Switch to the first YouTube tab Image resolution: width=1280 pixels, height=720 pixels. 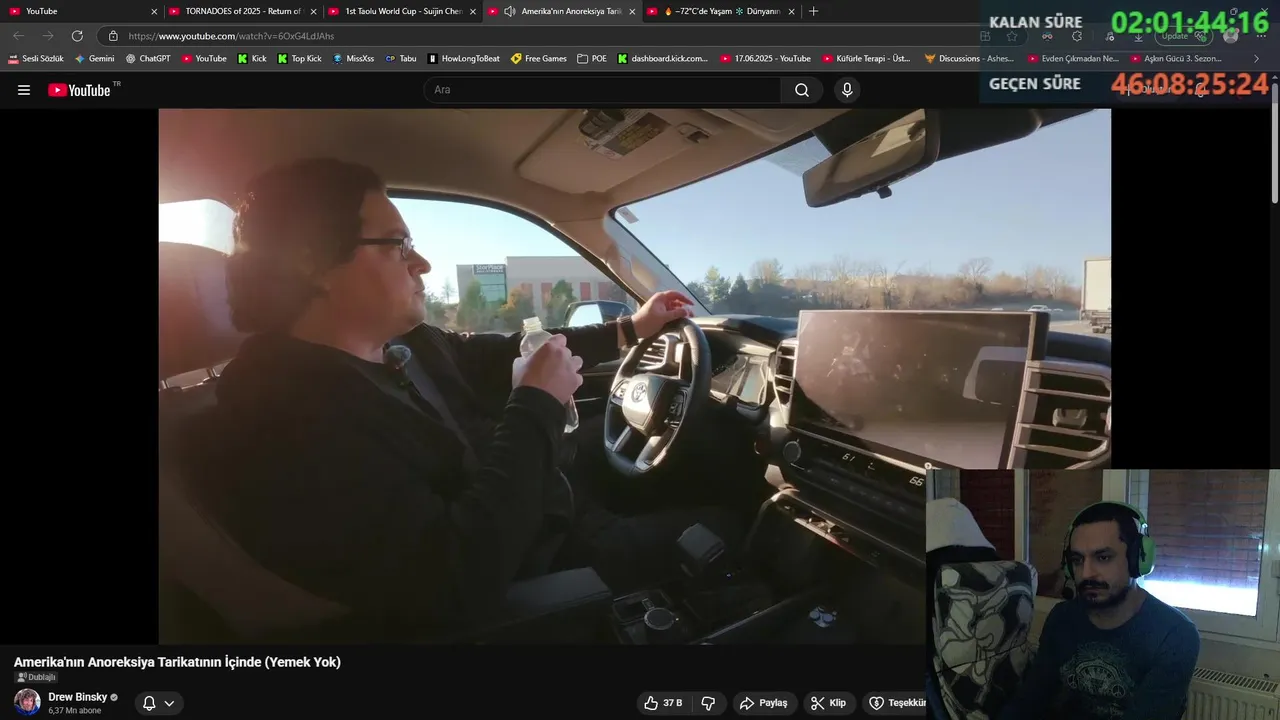80,11
